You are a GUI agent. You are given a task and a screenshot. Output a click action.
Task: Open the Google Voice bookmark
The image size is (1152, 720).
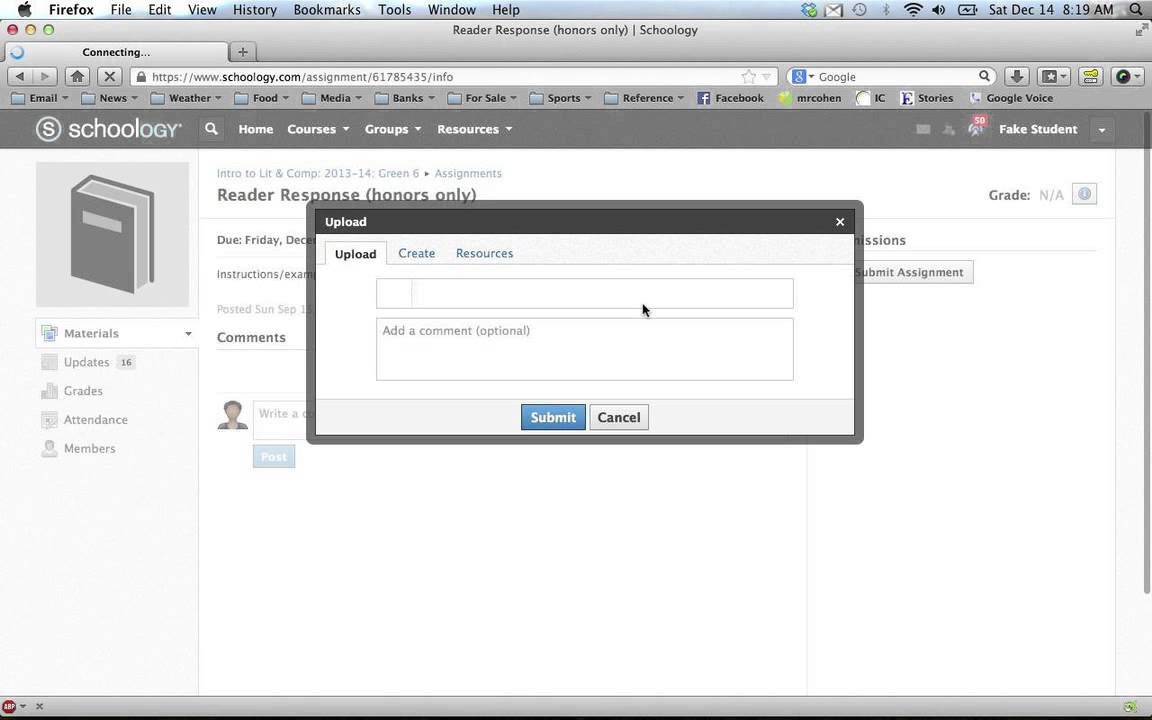pos(1012,98)
